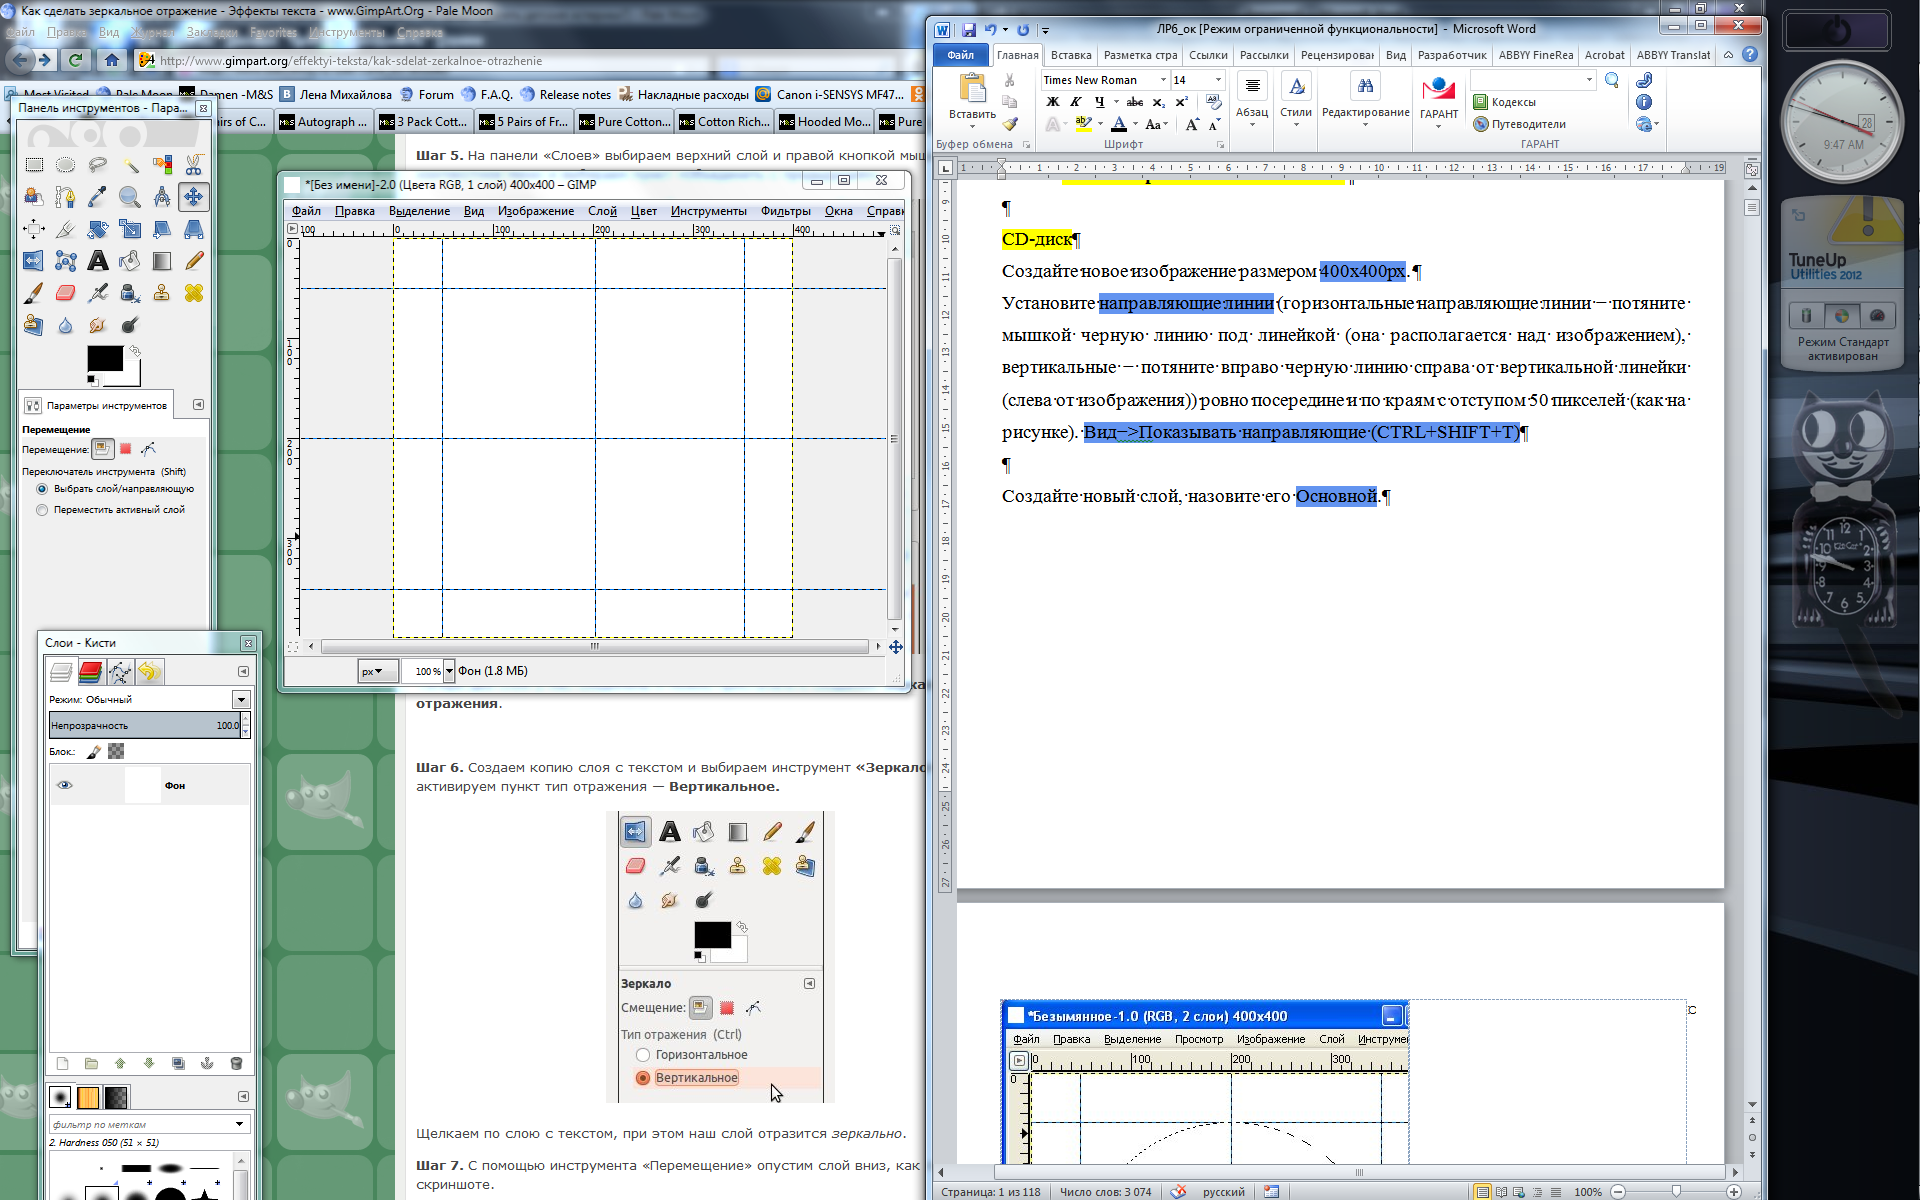
Task: Select the Clone stamp tool
Action: pyautogui.click(x=162, y=293)
